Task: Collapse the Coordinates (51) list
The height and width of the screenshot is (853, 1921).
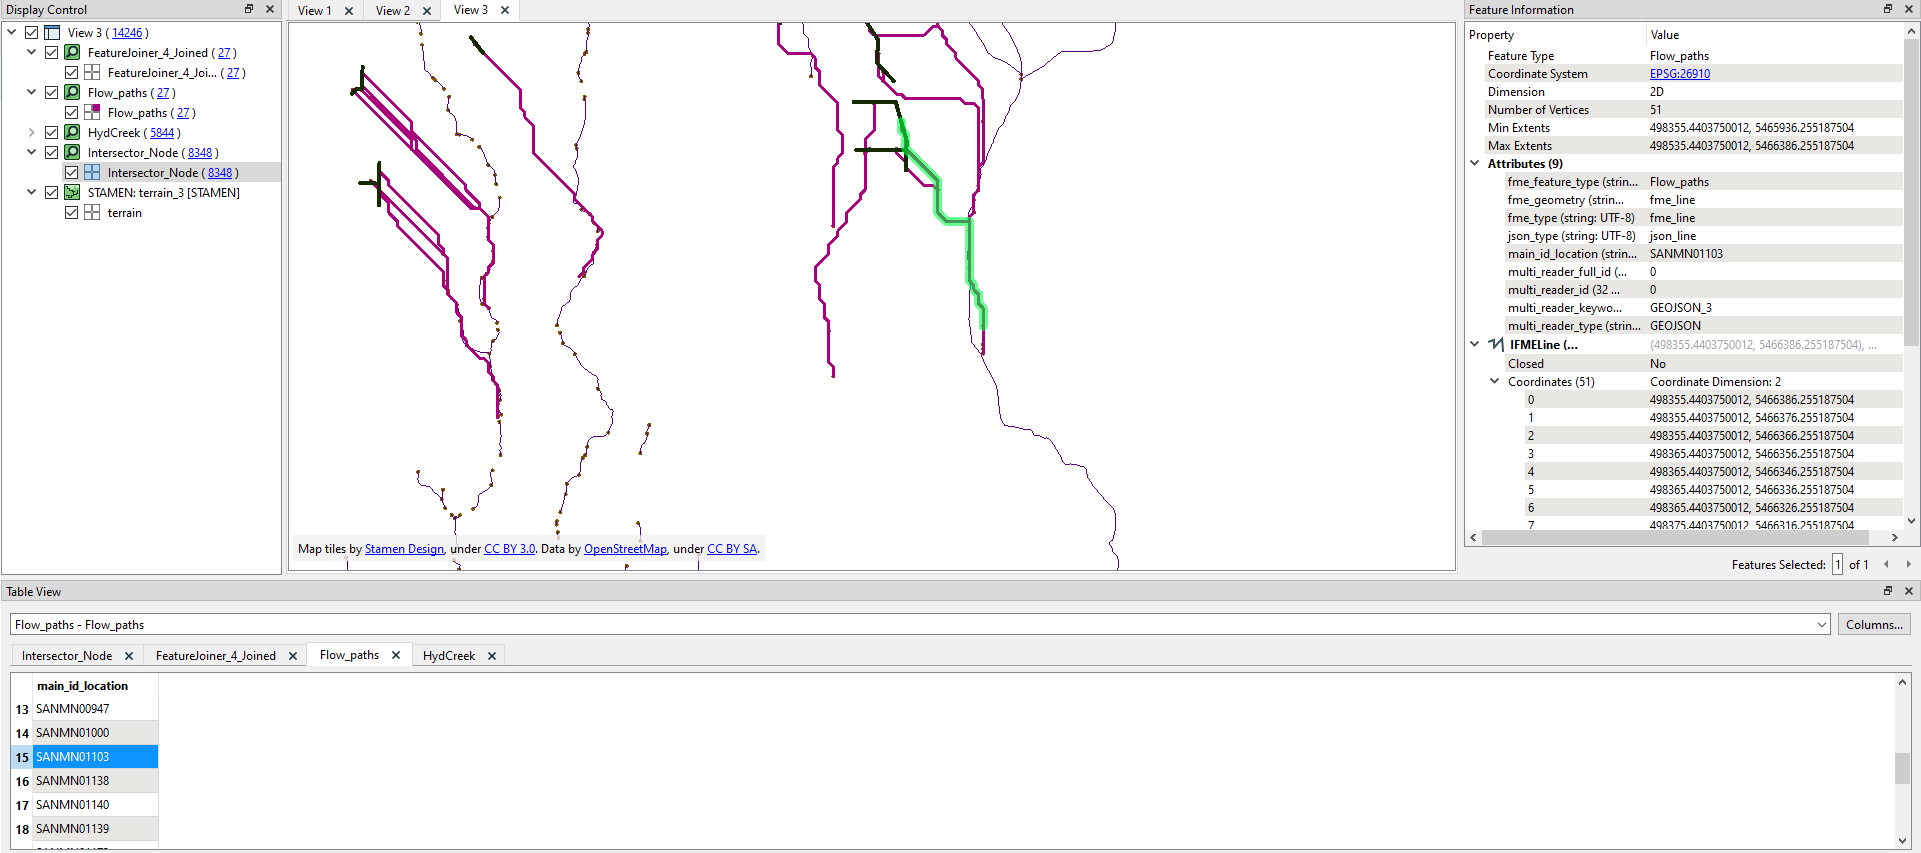Action: [x=1495, y=381]
